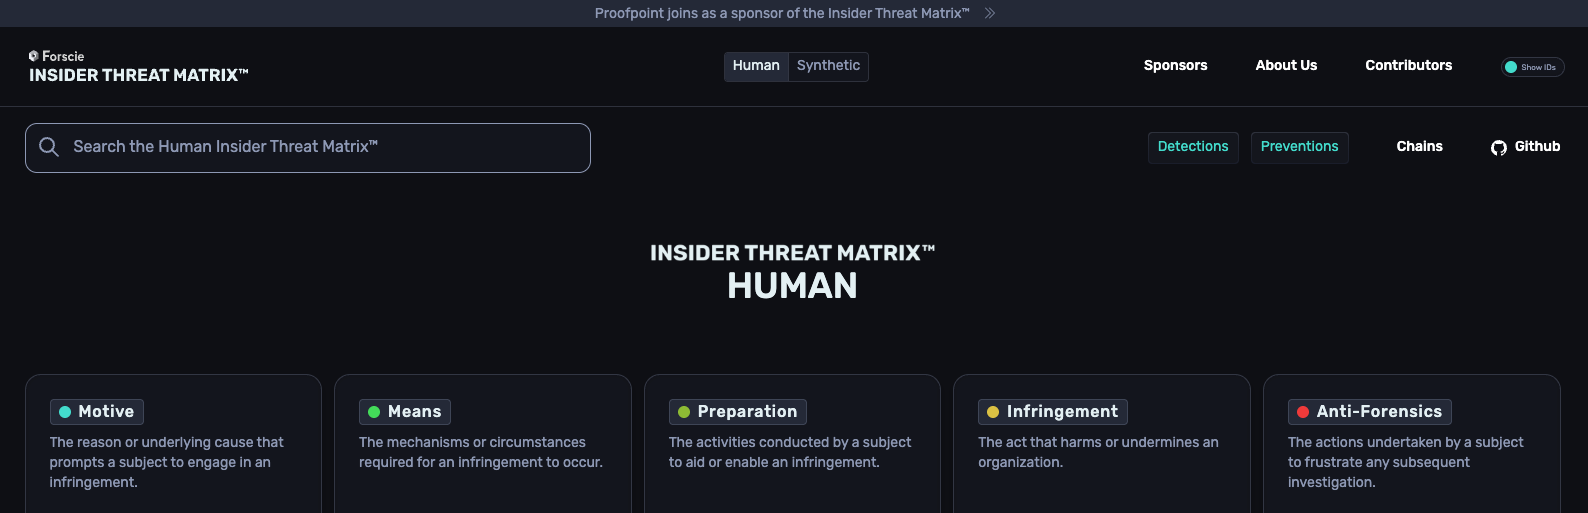The width and height of the screenshot is (1588, 513).
Task: Switch to the Synthetic matrix tab
Action: 828,66
